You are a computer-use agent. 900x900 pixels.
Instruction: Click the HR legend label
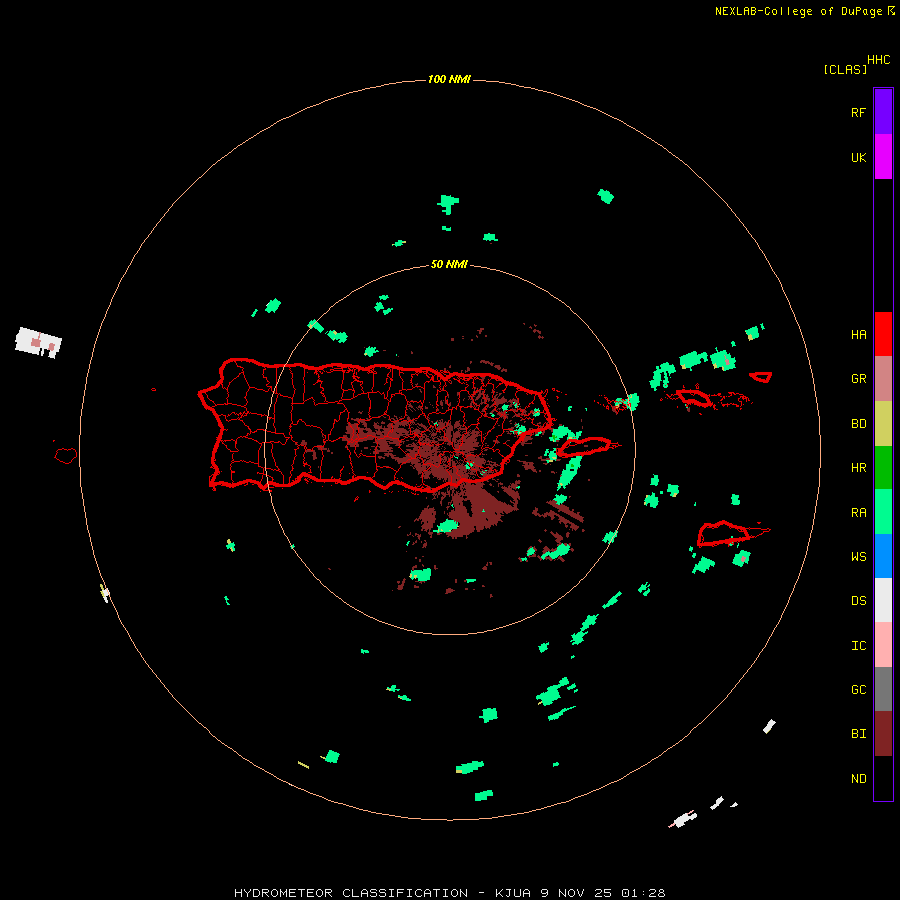(858, 468)
